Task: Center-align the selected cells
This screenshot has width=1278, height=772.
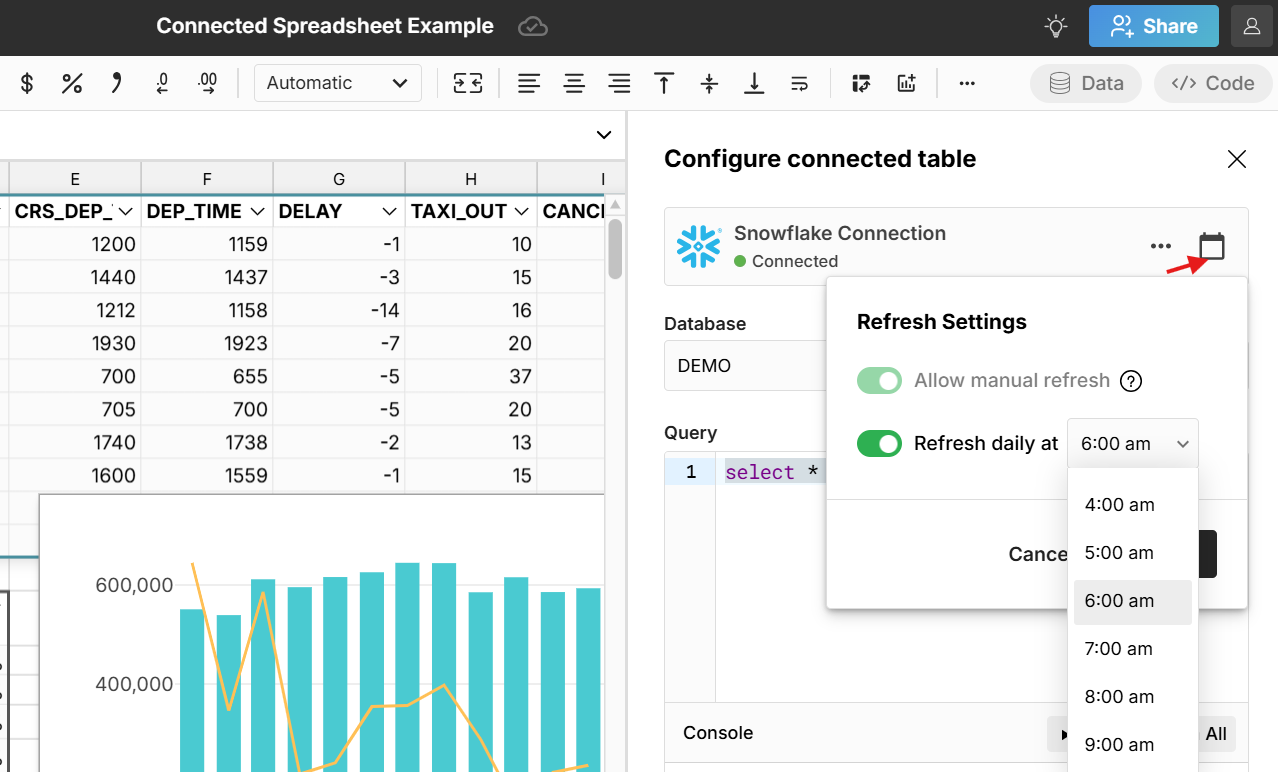Action: click(574, 83)
